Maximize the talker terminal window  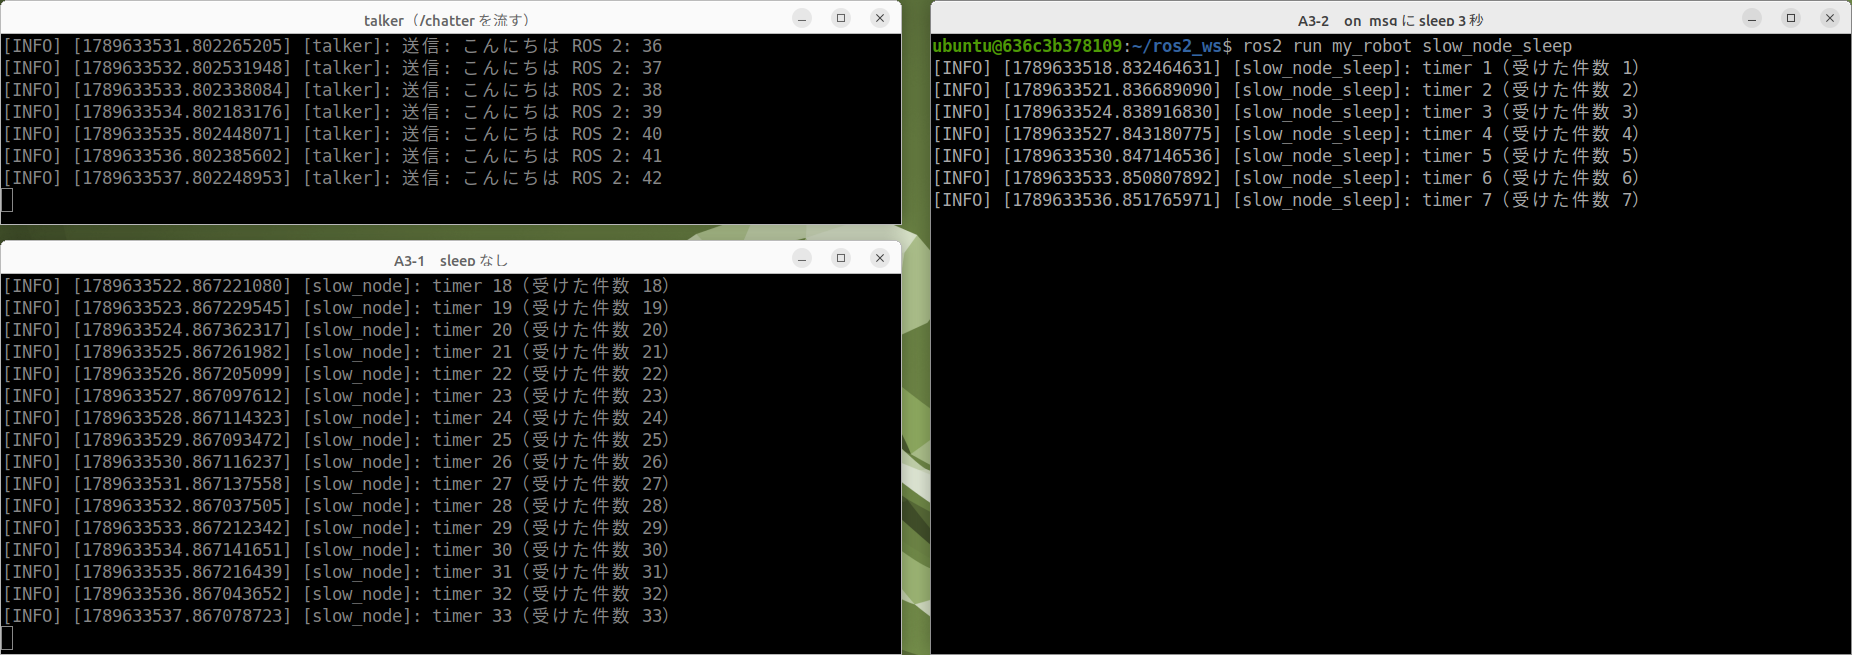(x=841, y=18)
